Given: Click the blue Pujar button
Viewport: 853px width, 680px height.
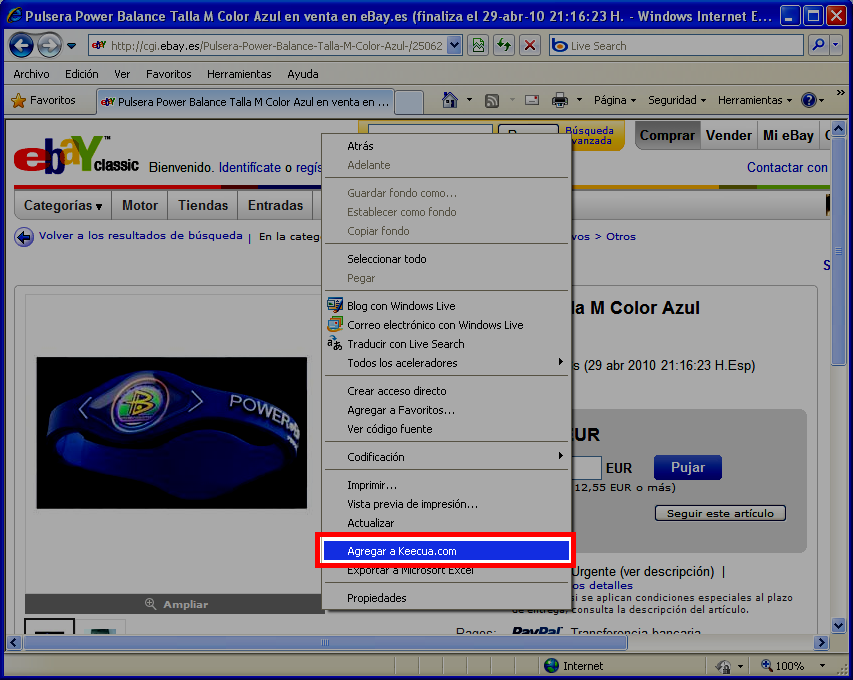Looking at the screenshot, I should [688, 467].
